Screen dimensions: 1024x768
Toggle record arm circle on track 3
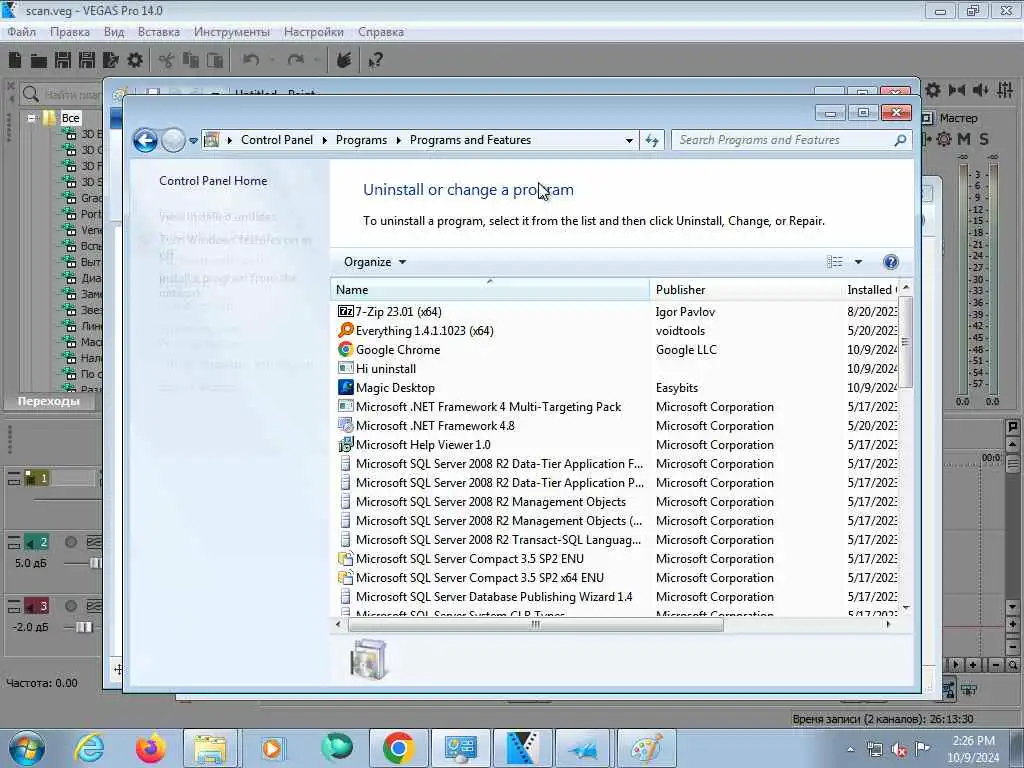tap(71, 606)
